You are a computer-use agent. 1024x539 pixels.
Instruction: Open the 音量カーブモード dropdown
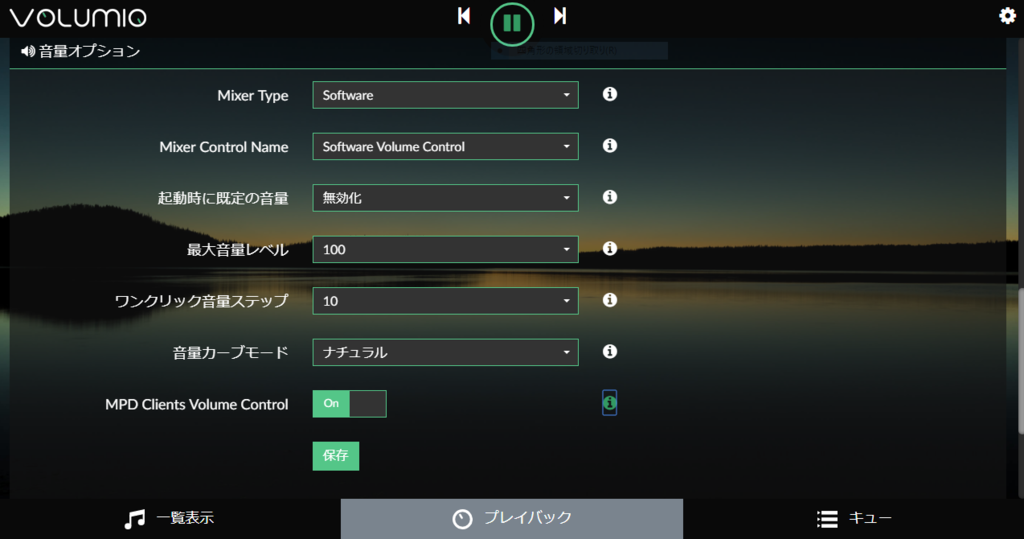pyautogui.click(x=445, y=352)
